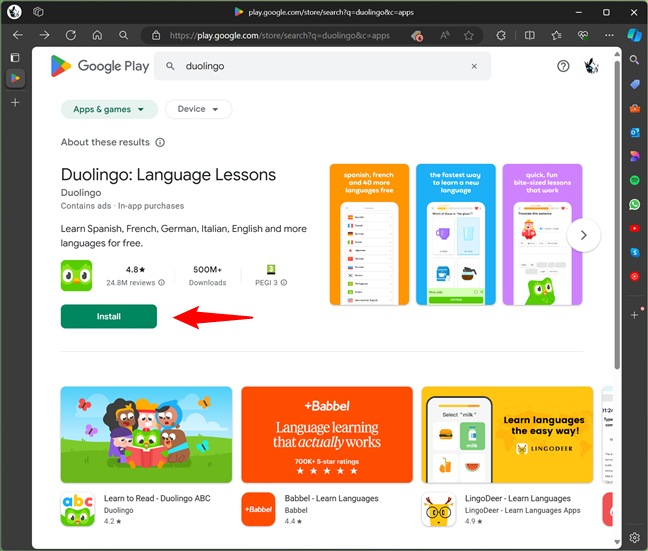Open YouTube in the sidebar
Viewport: 648px width, 551px height.
click(635, 228)
